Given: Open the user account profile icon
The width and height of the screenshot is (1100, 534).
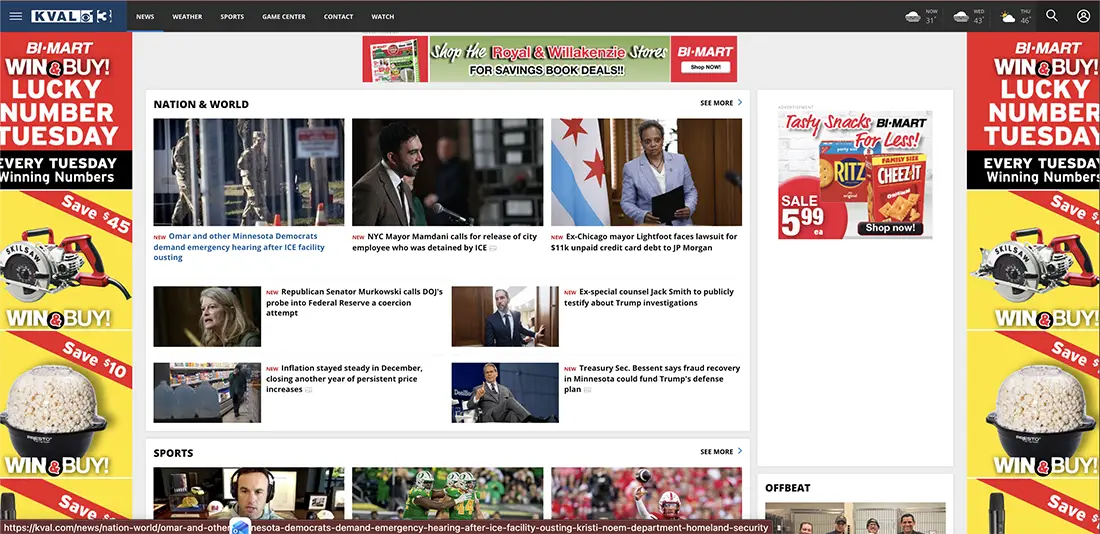Looking at the screenshot, I should coord(1083,16).
